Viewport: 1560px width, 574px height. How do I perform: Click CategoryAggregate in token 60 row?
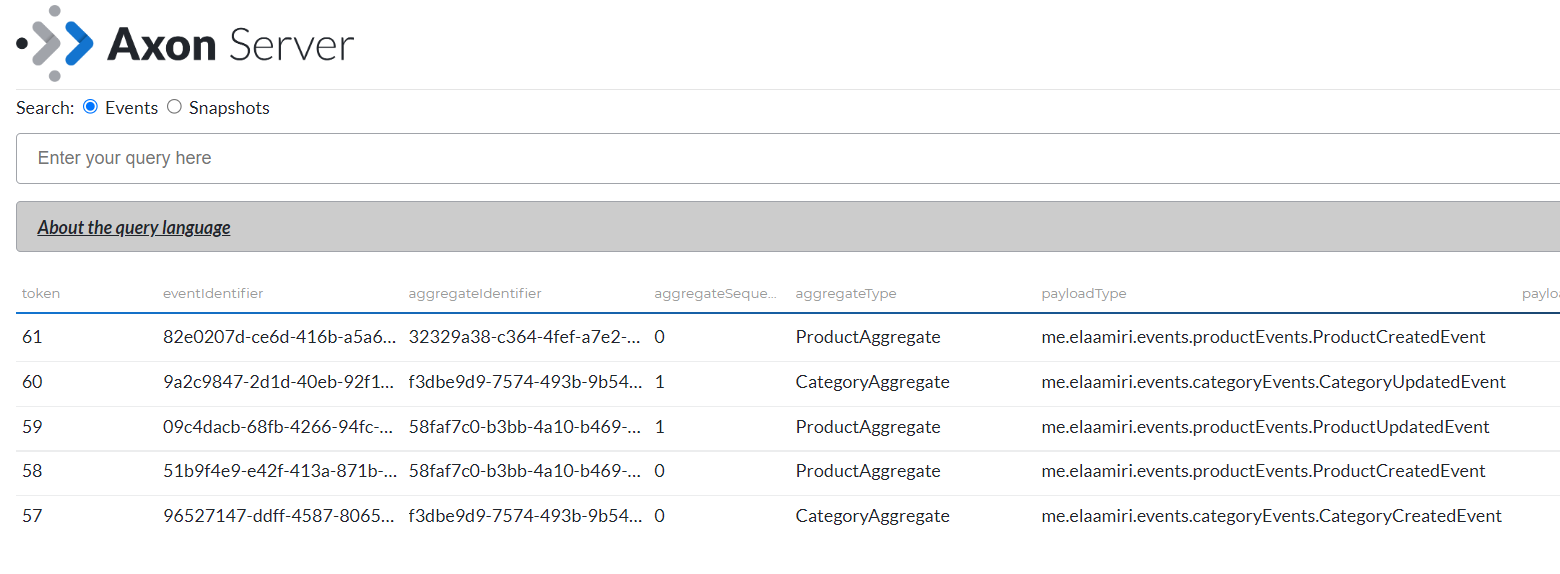tap(873, 382)
